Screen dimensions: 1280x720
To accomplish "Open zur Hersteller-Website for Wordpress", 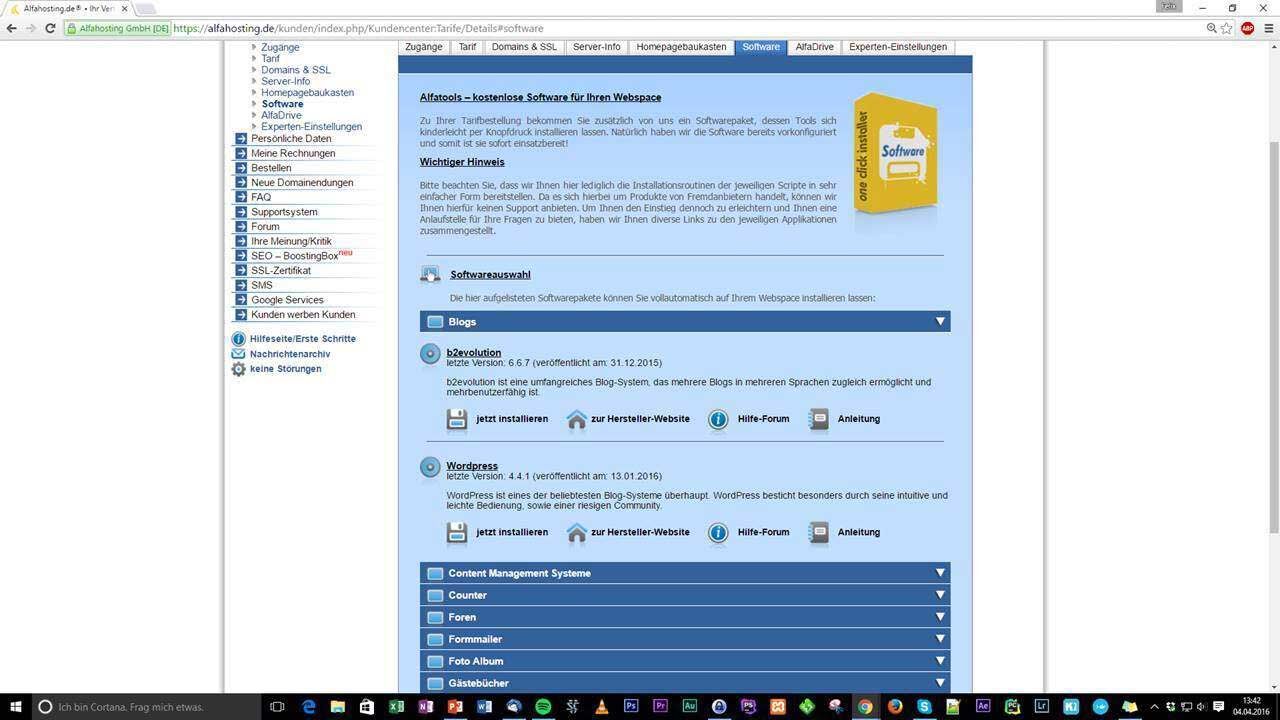I will coord(640,533).
